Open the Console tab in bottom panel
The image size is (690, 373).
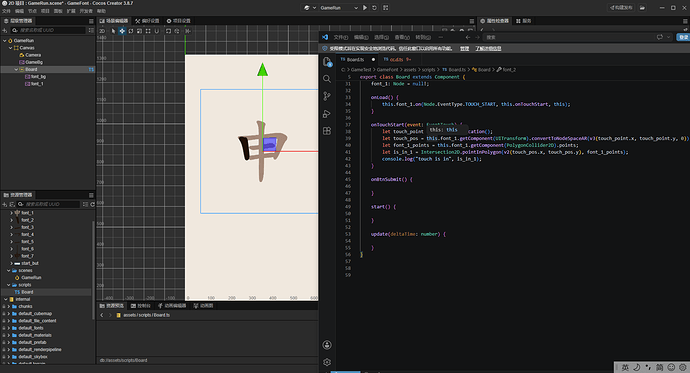click(x=141, y=306)
